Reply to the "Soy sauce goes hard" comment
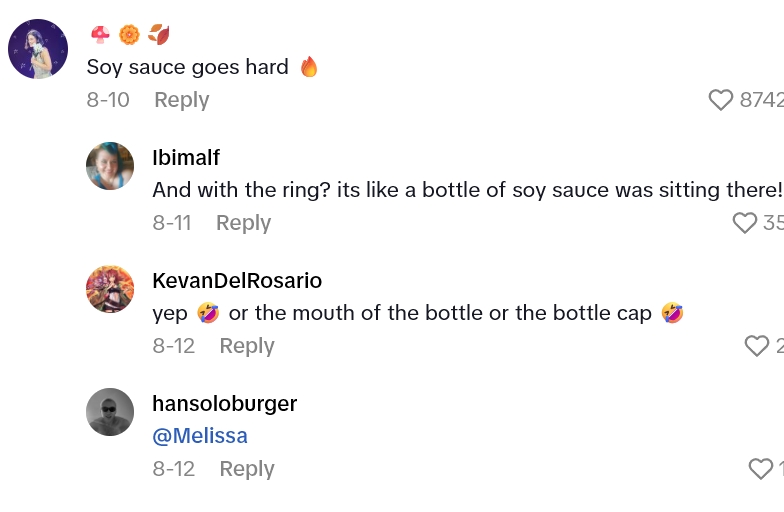The height and width of the screenshot is (512, 784). tap(181, 100)
